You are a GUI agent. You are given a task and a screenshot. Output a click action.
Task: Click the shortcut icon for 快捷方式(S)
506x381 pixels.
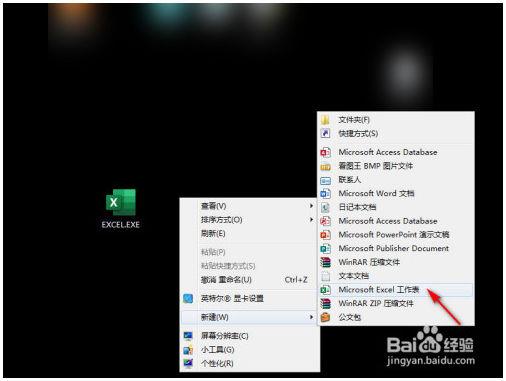[325, 133]
